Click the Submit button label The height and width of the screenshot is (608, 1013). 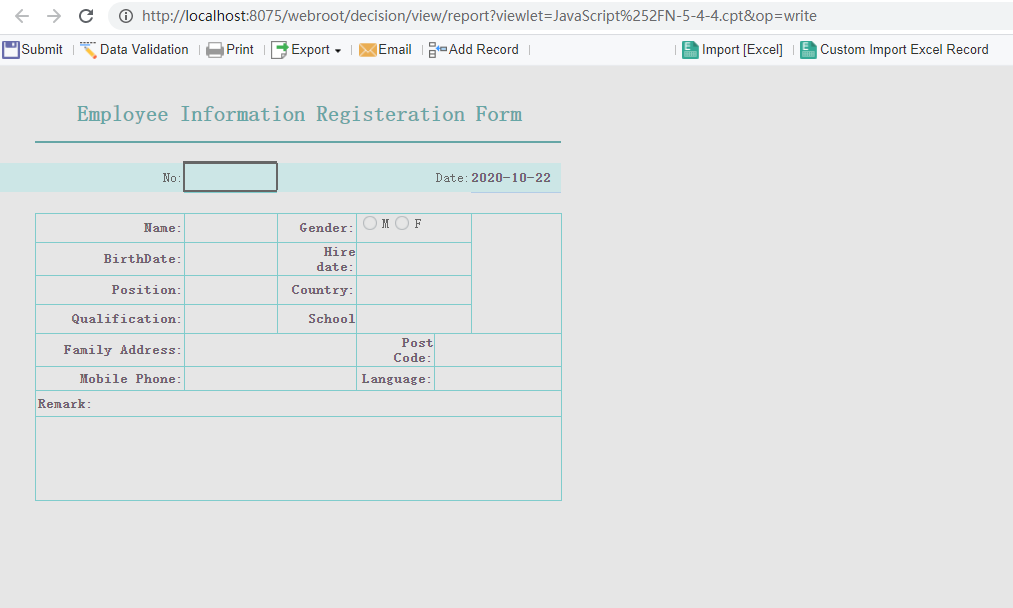point(42,50)
